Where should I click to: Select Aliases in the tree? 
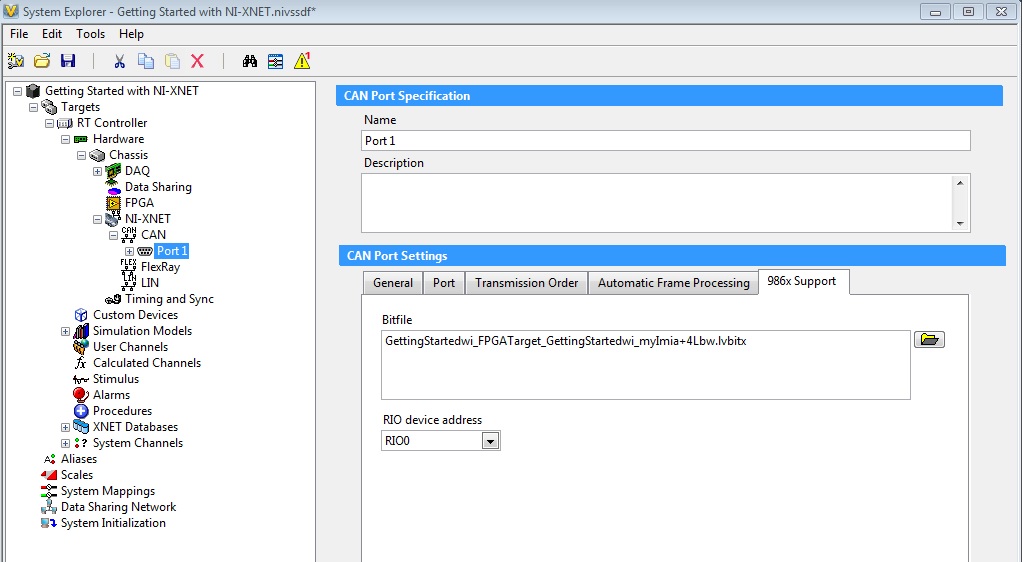point(78,459)
